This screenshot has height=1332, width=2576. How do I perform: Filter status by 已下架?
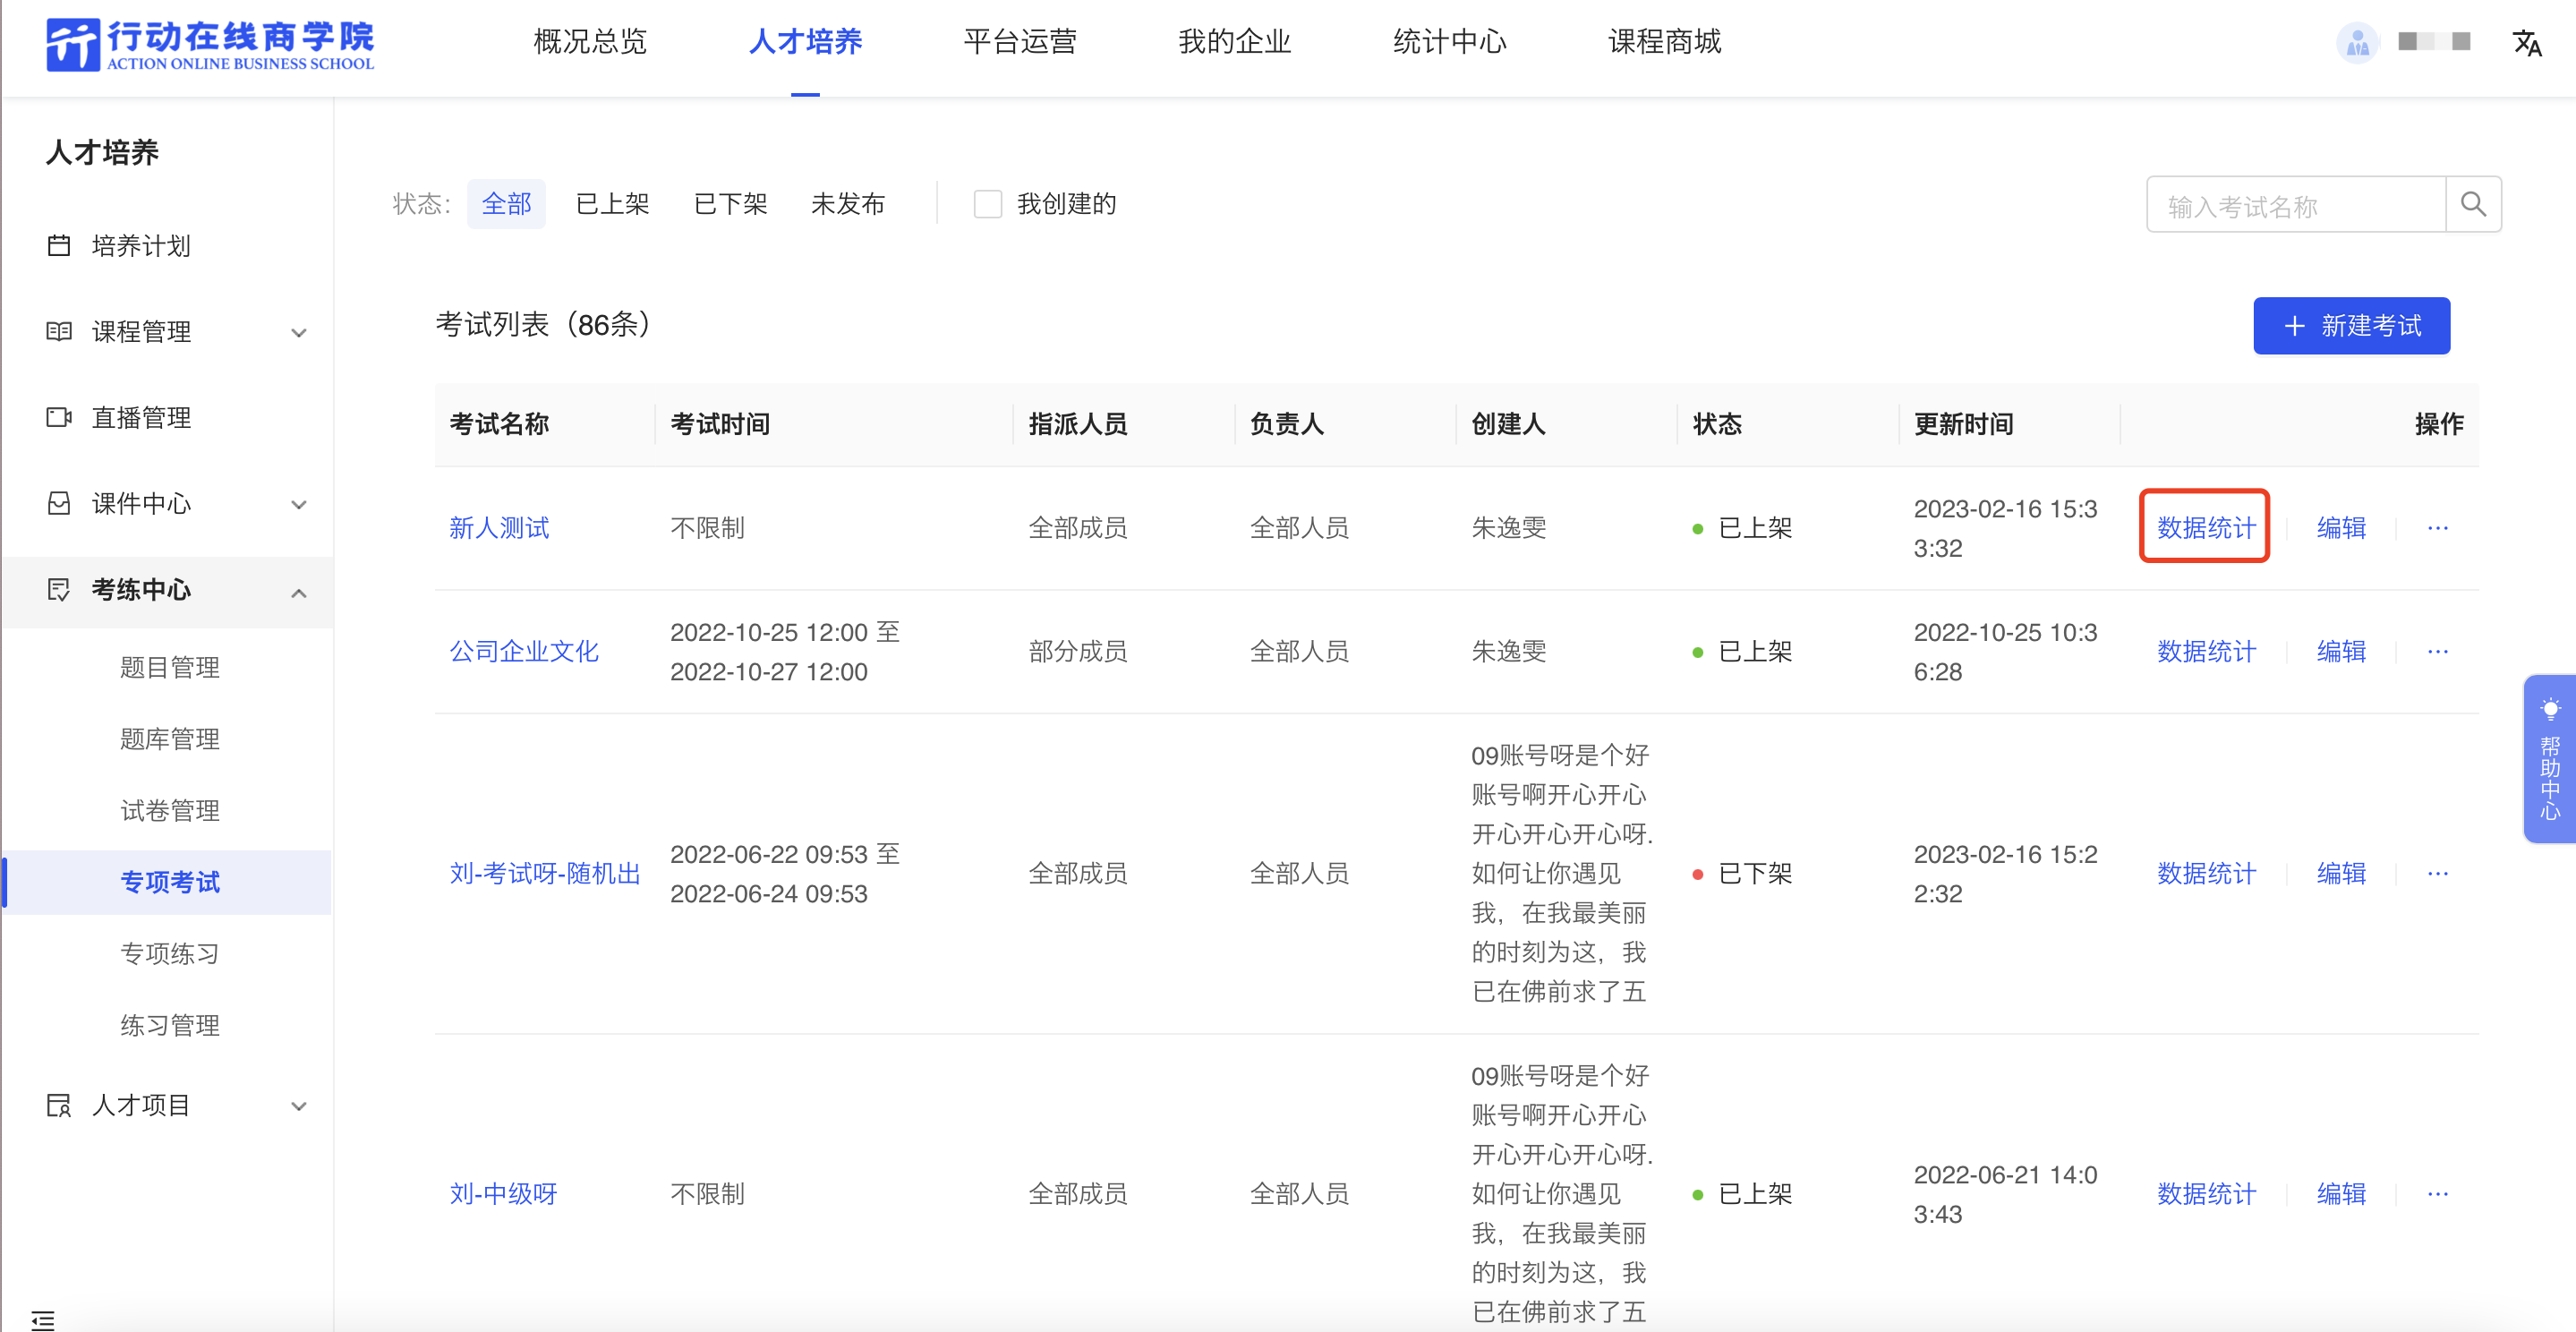pyautogui.click(x=730, y=204)
